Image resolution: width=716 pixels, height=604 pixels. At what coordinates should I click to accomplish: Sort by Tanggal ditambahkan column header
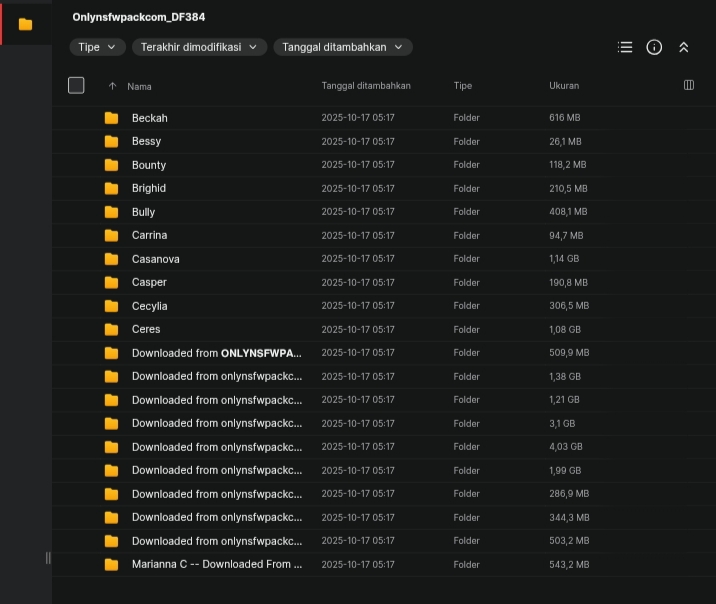[366, 86]
